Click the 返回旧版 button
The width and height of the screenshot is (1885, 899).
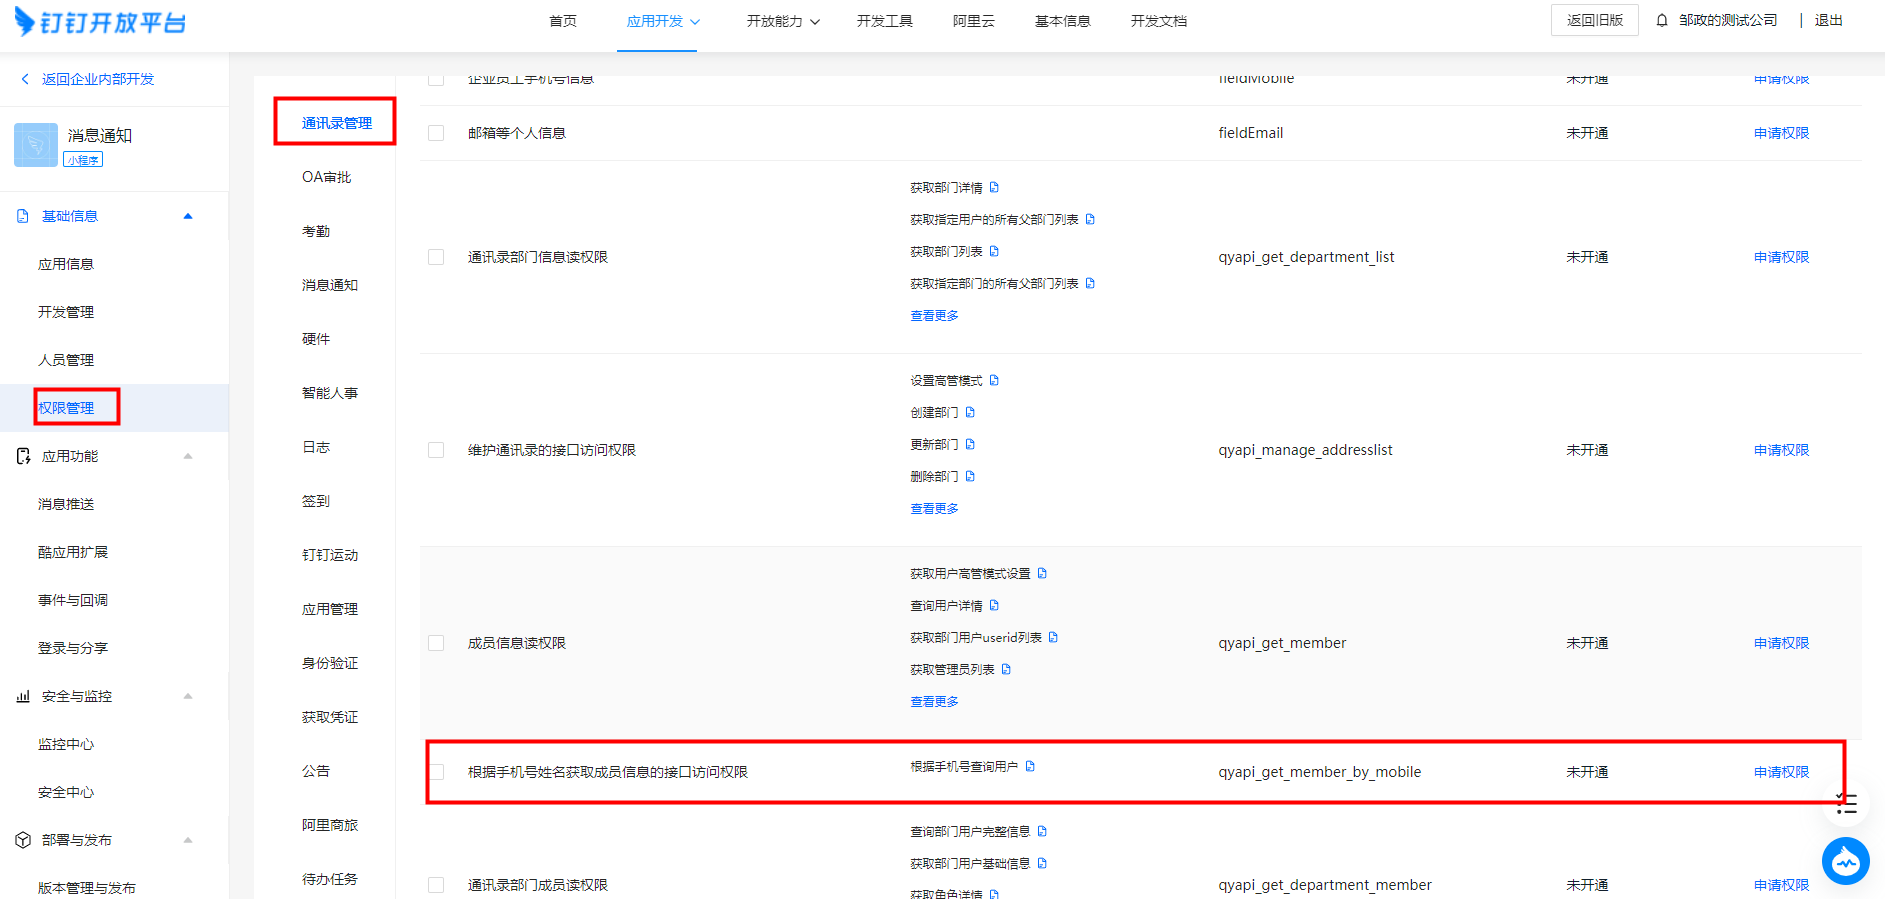tap(1594, 20)
